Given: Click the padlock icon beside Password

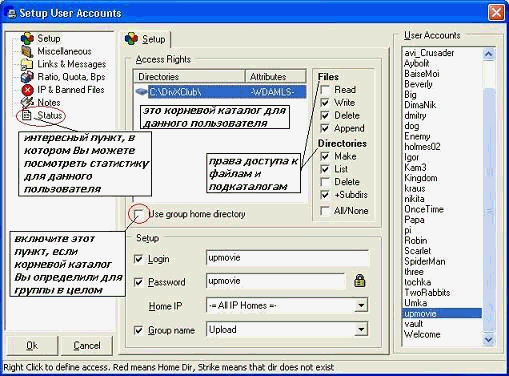Looking at the screenshot, I should (359, 281).
